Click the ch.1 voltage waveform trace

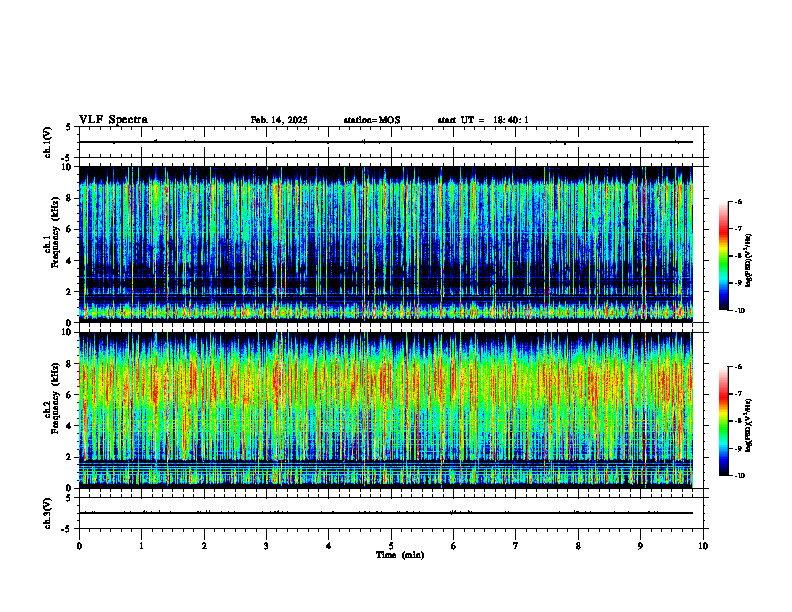[385, 142]
